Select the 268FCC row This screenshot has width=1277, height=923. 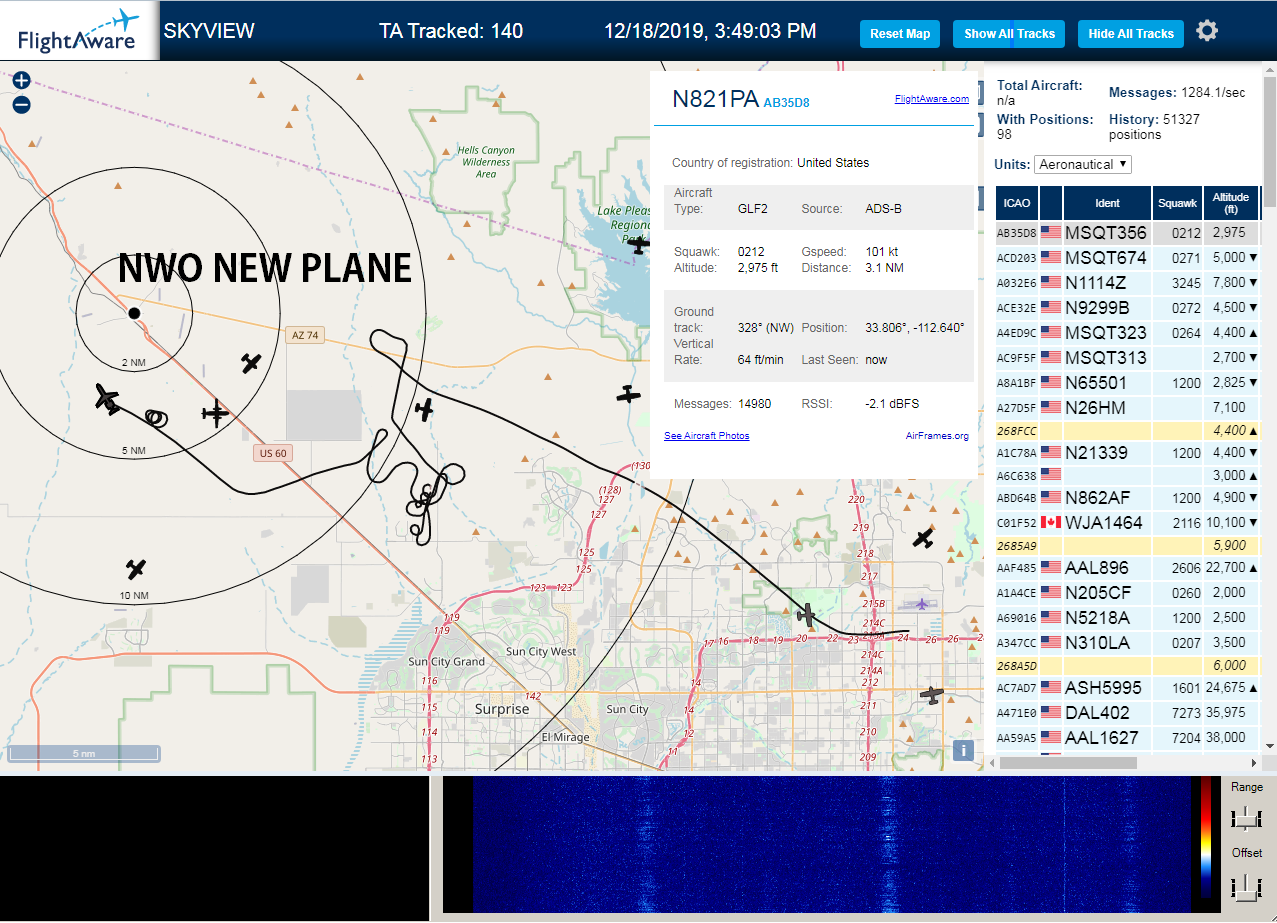tap(1127, 430)
